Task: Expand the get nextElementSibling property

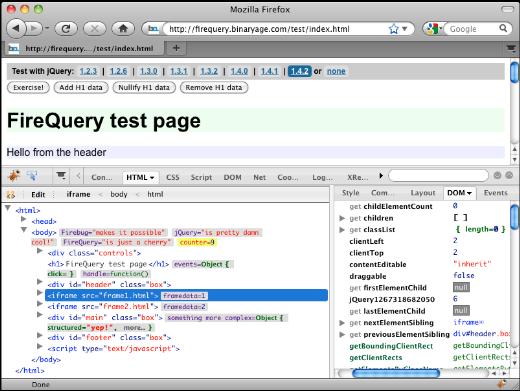Action: pos(342,323)
